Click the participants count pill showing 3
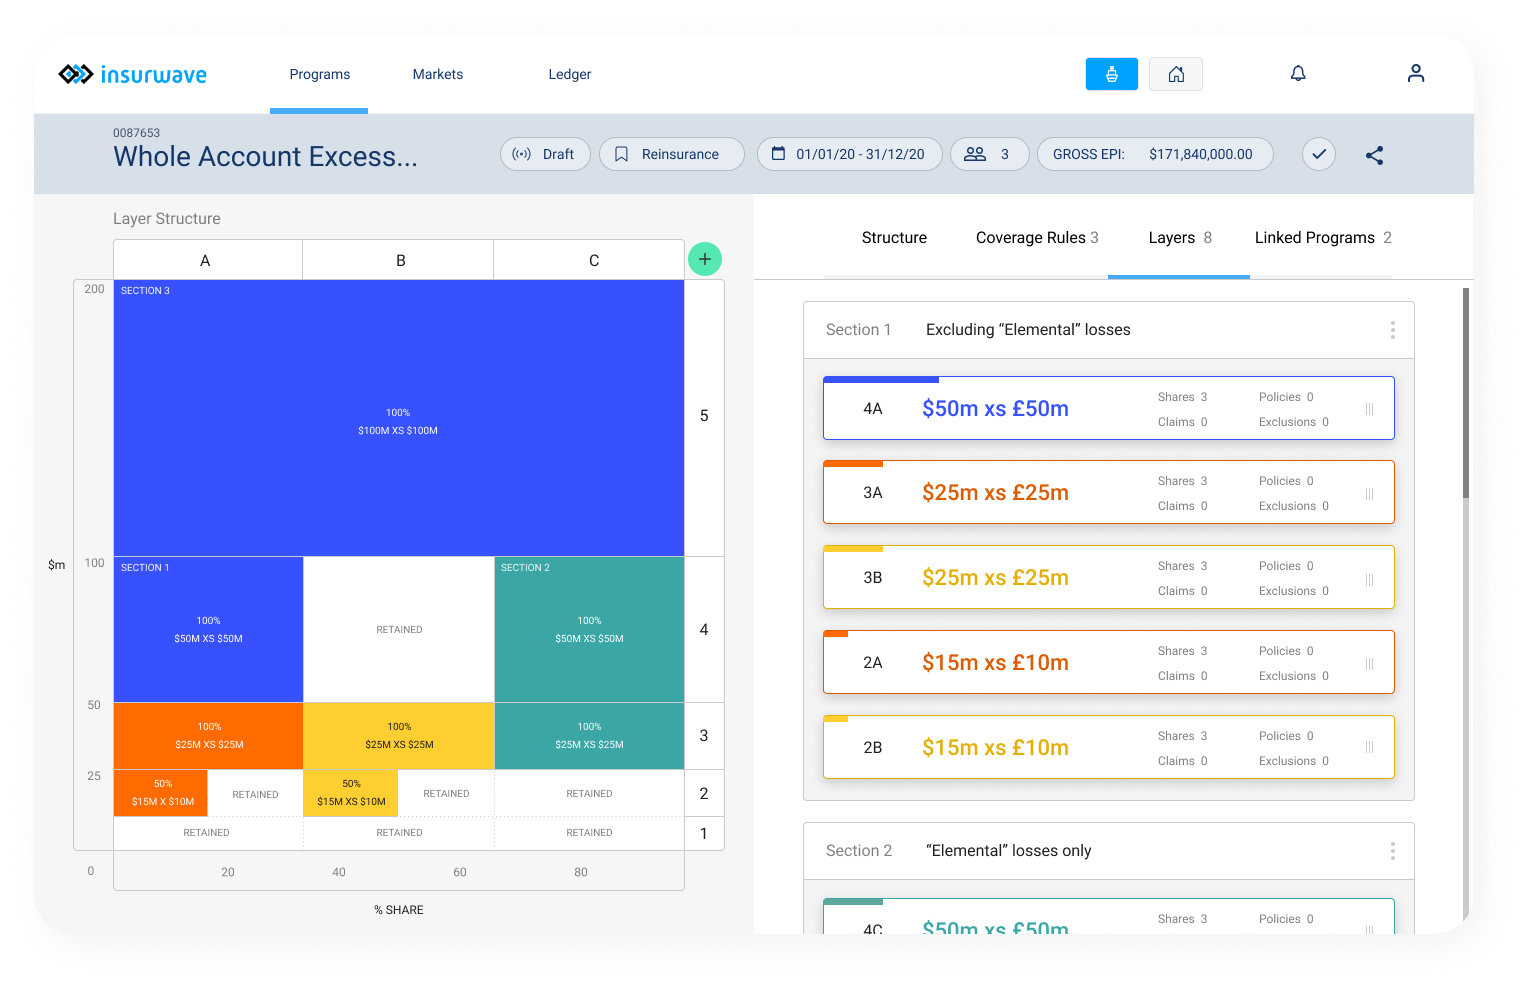The image size is (1528, 988). 989,154
